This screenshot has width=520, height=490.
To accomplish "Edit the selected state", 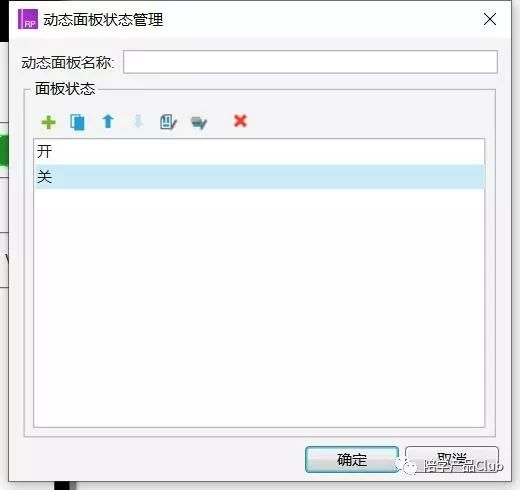I will 168,122.
